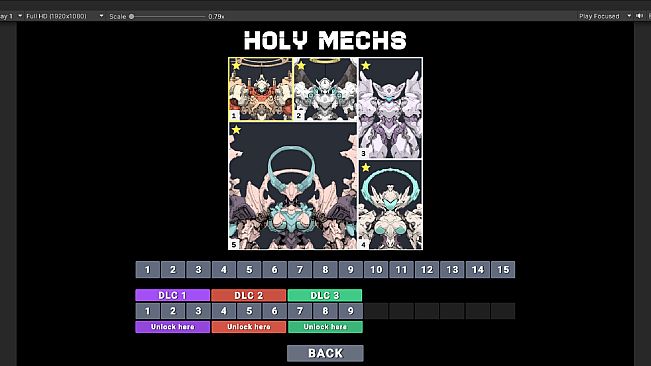Click purple Unlock here button for DLC 1
The image size is (651, 366).
(172, 327)
